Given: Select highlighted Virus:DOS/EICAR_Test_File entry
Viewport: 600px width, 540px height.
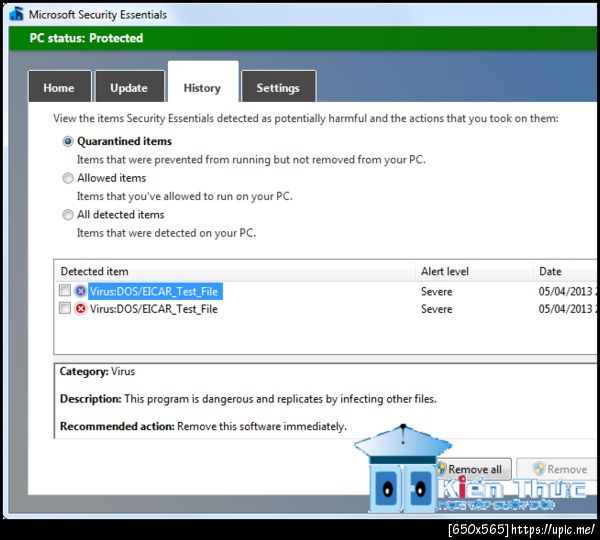Looking at the screenshot, I should pos(155,291).
